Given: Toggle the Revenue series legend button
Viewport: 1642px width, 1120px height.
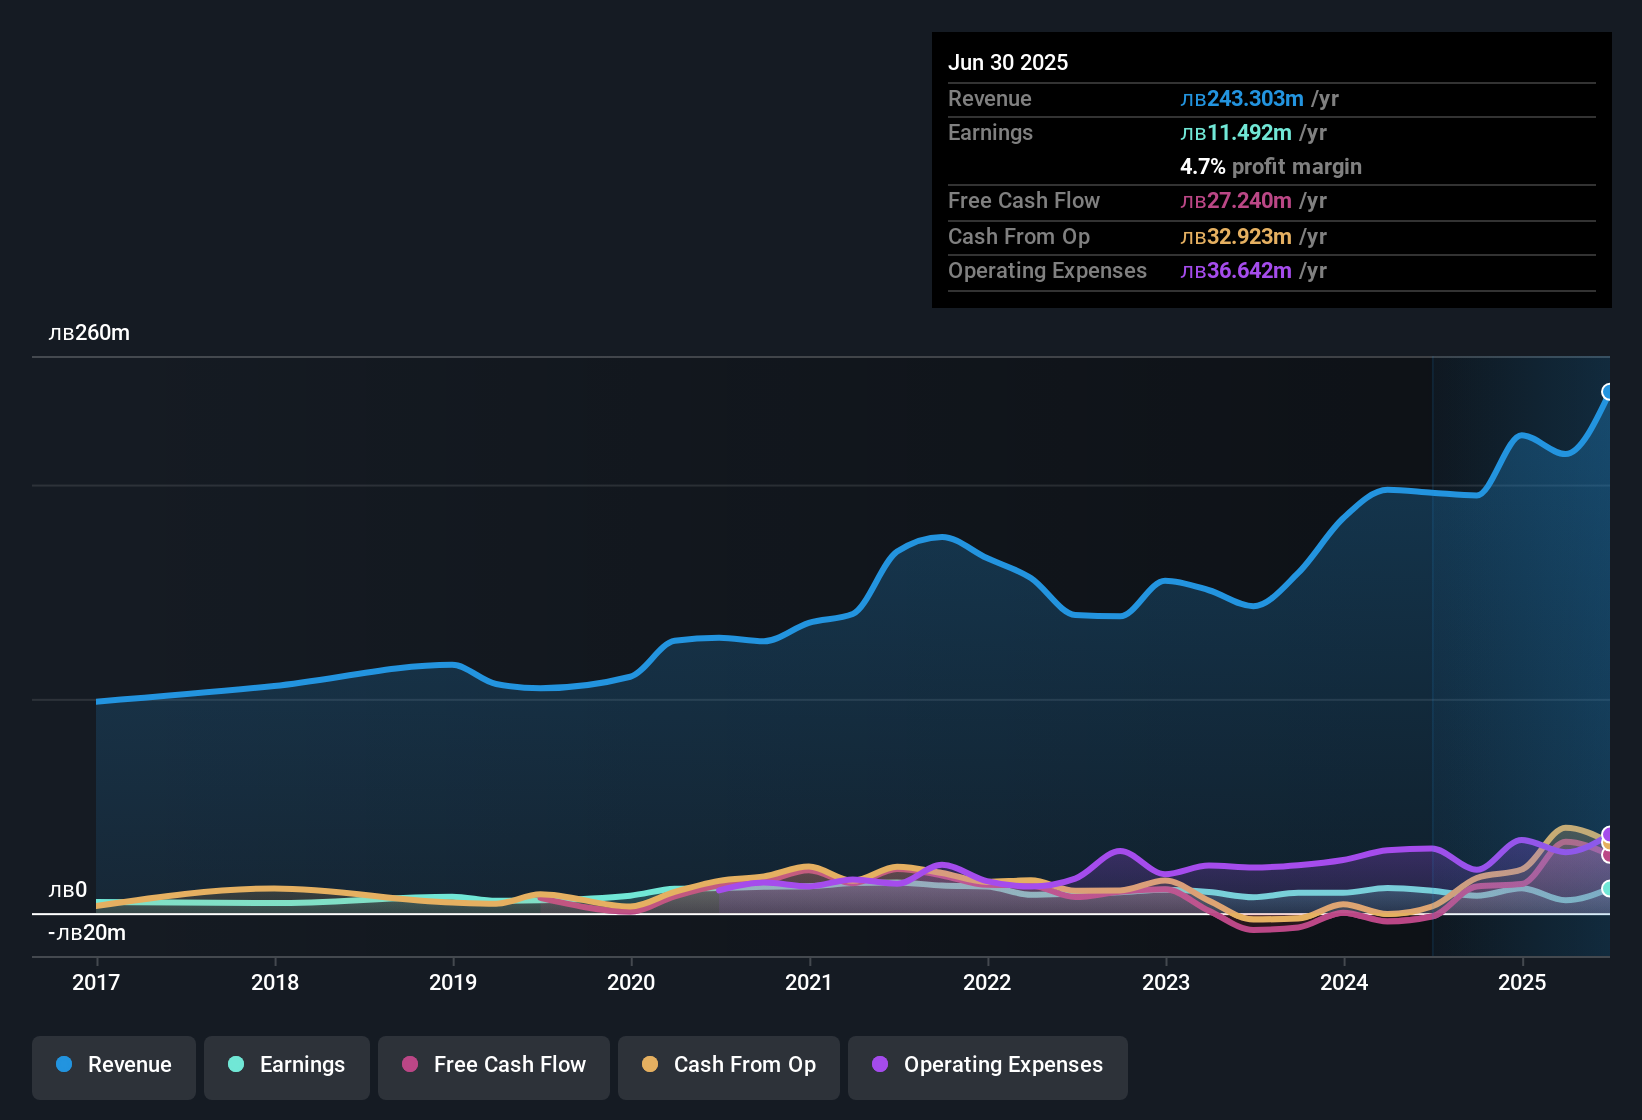Looking at the screenshot, I should [114, 1066].
